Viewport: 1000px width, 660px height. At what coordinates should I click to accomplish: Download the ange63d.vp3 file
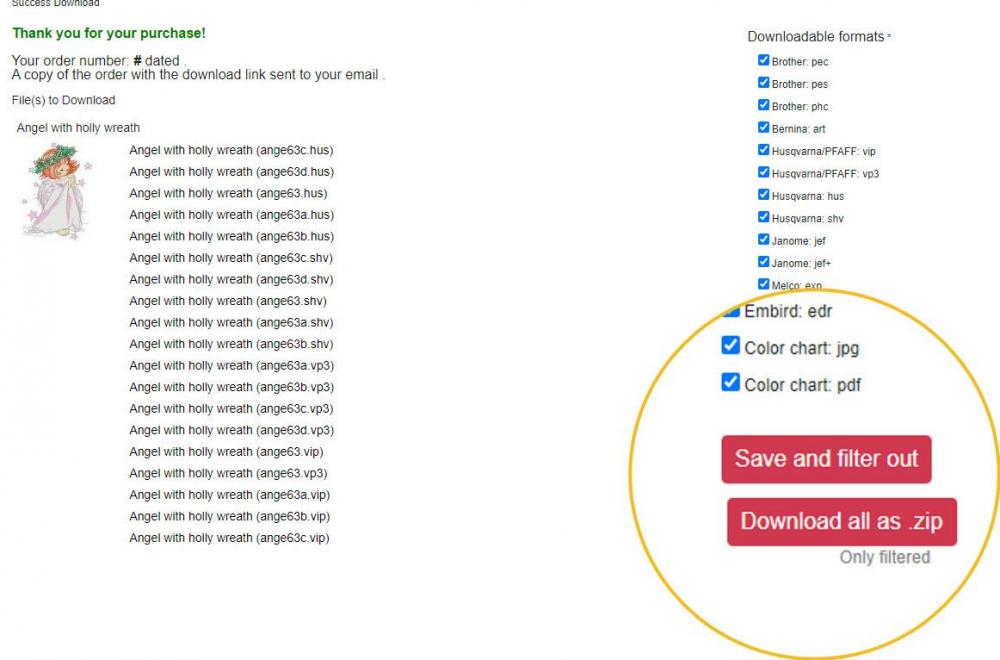[232, 430]
